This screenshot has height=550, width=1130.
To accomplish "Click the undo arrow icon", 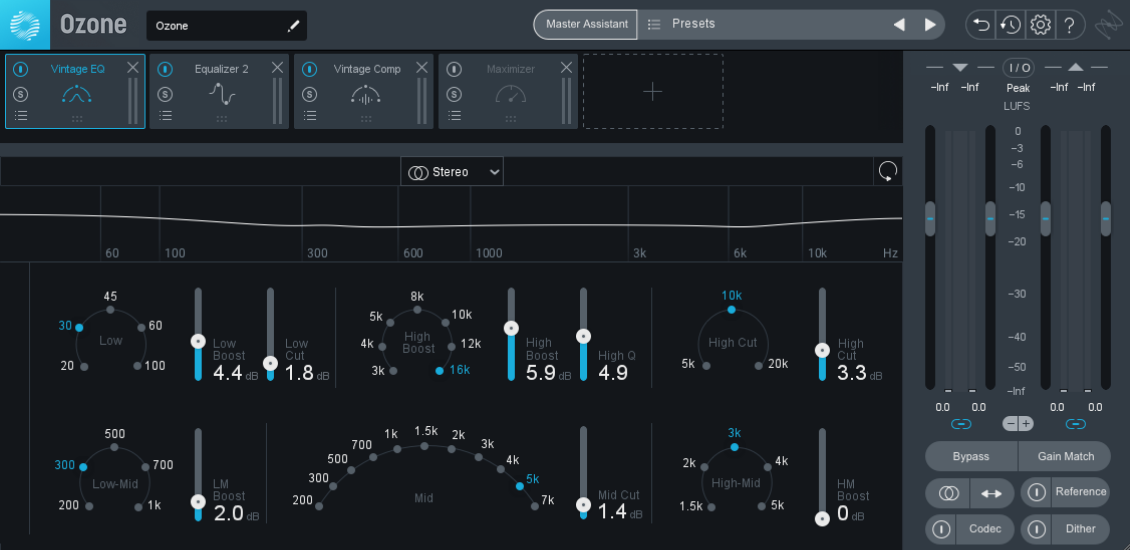I will pyautogui.click(x=981, y=25).
